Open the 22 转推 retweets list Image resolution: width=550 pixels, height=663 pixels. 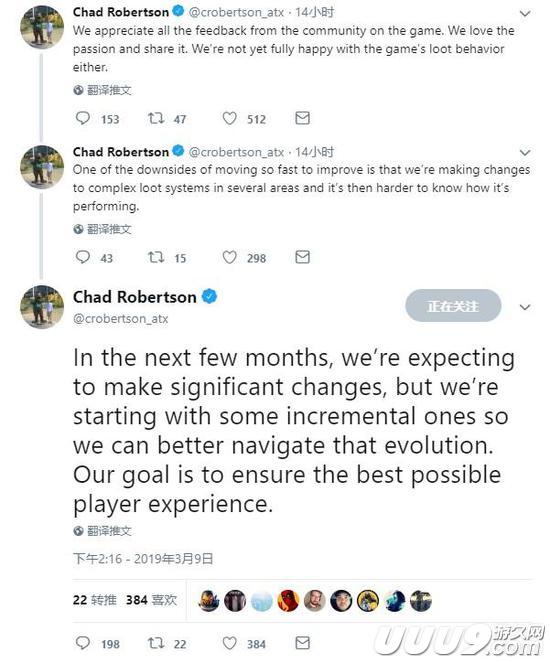pyautogui.click(x=94, y=600)
